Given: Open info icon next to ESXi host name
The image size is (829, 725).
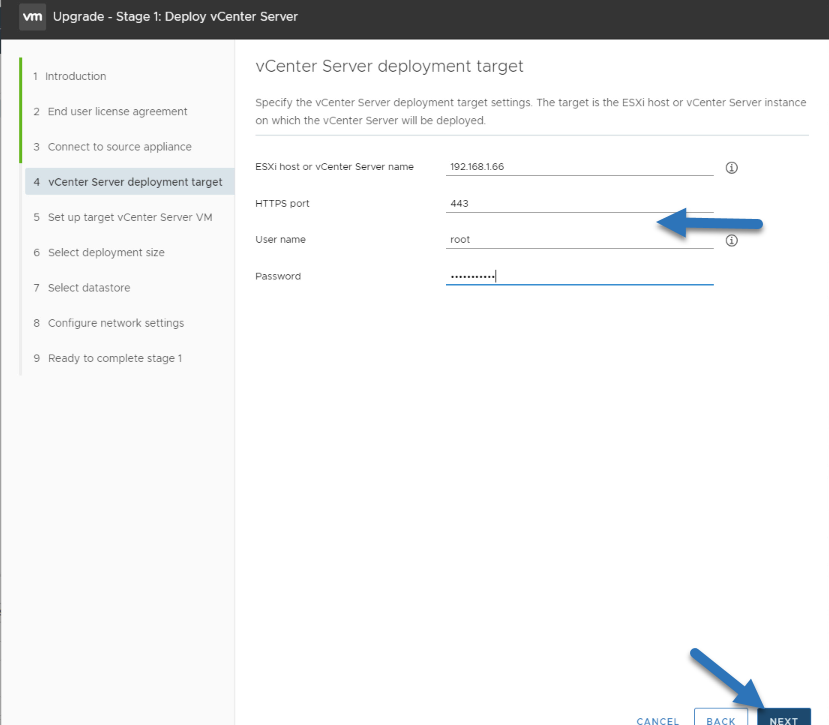Looking at the screenshot, I should [x=731, y=168].
